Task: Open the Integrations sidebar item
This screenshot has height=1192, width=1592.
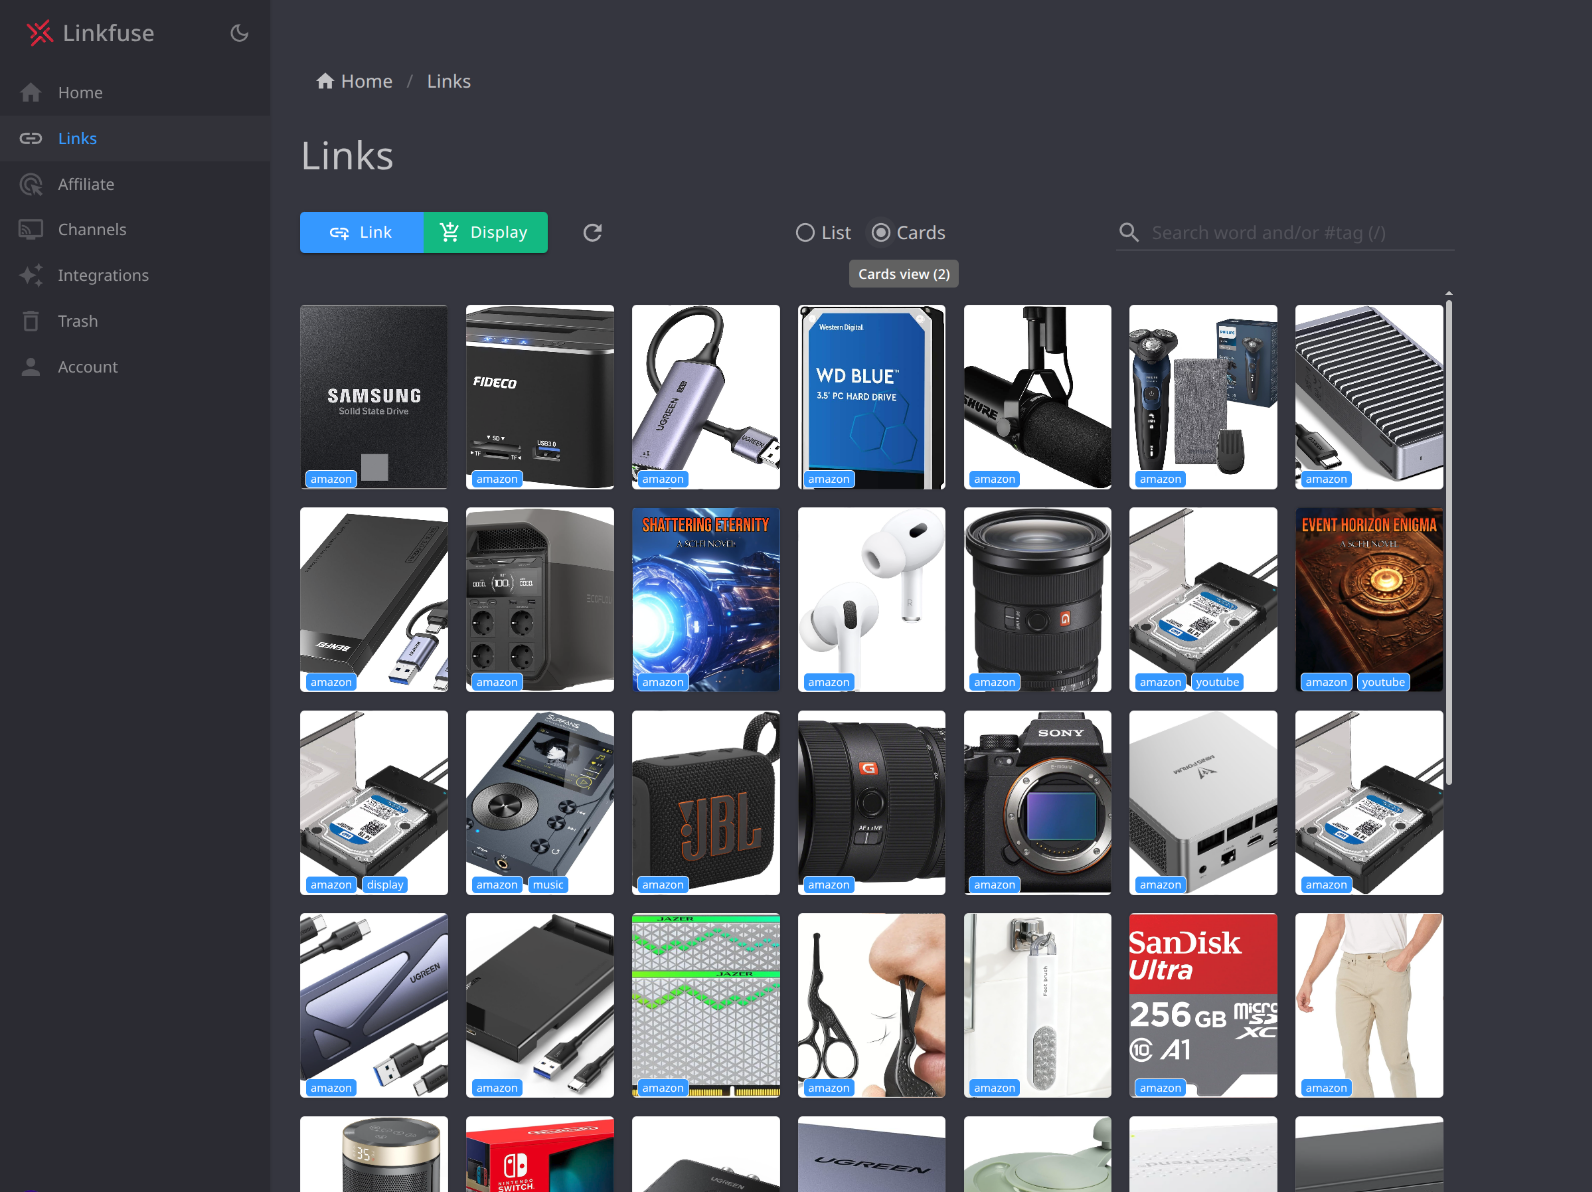Action: coord(103,275)
